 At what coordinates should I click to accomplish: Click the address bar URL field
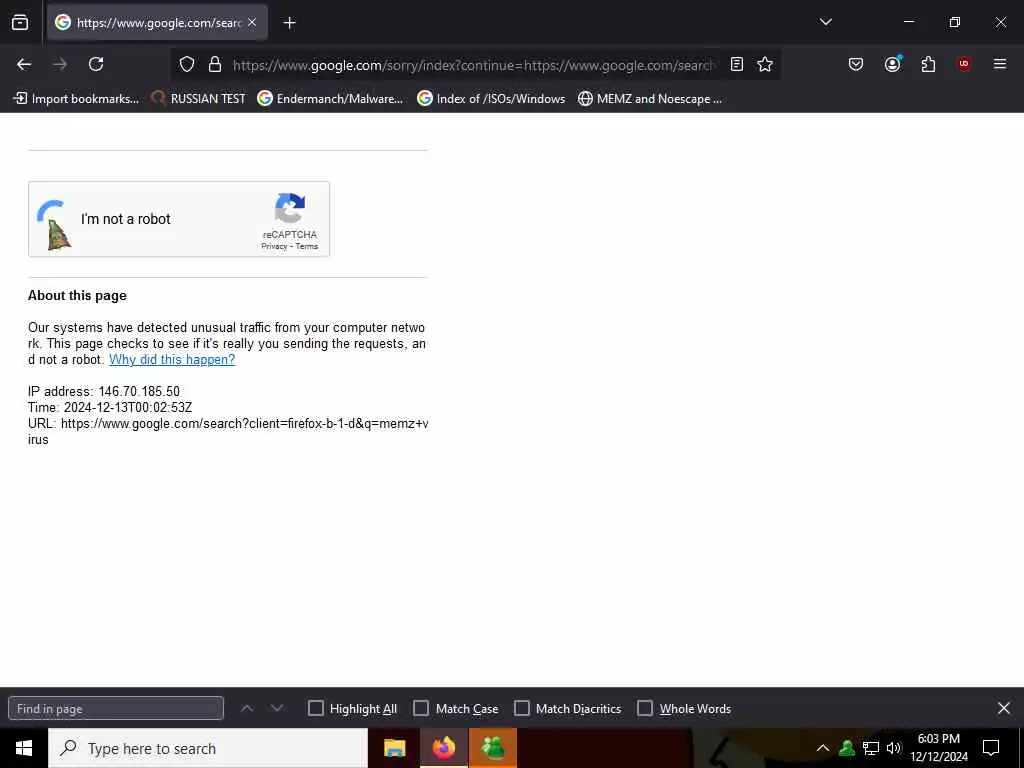click(473, 65)
